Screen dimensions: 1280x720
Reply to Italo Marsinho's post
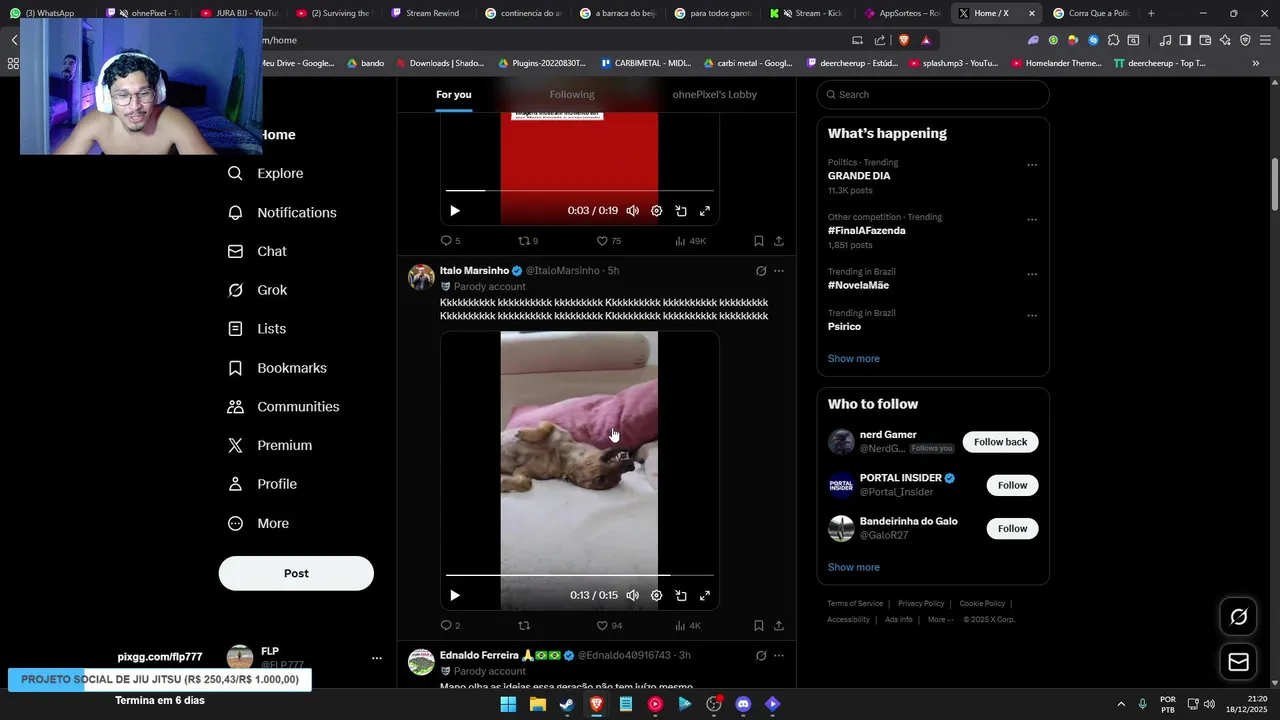[x=450, y=626]
